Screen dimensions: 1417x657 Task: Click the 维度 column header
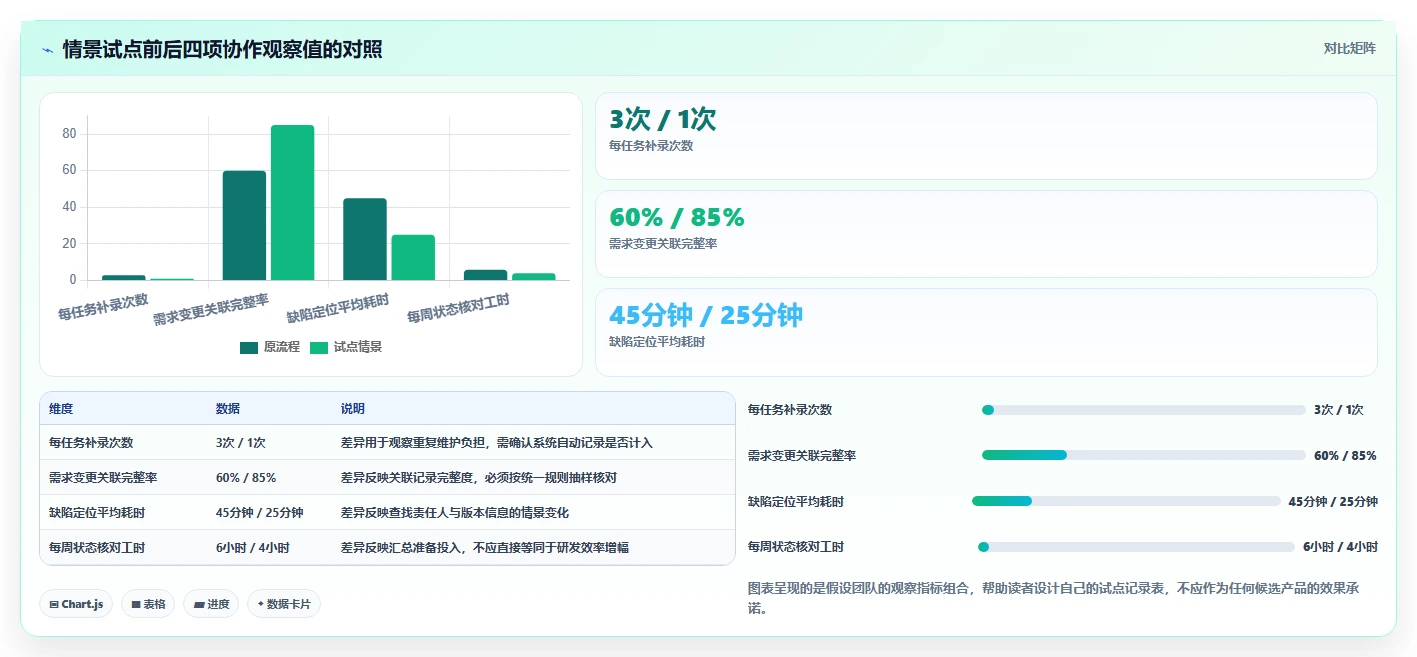[x=61, y=409]
